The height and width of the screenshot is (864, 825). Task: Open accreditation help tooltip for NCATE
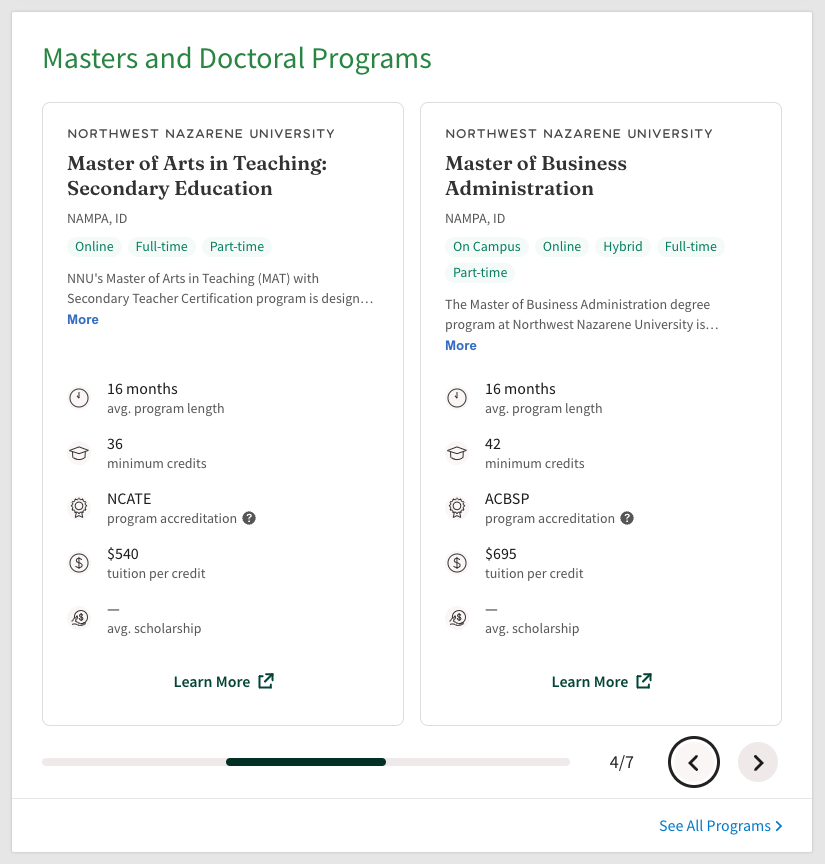(249, 518)
